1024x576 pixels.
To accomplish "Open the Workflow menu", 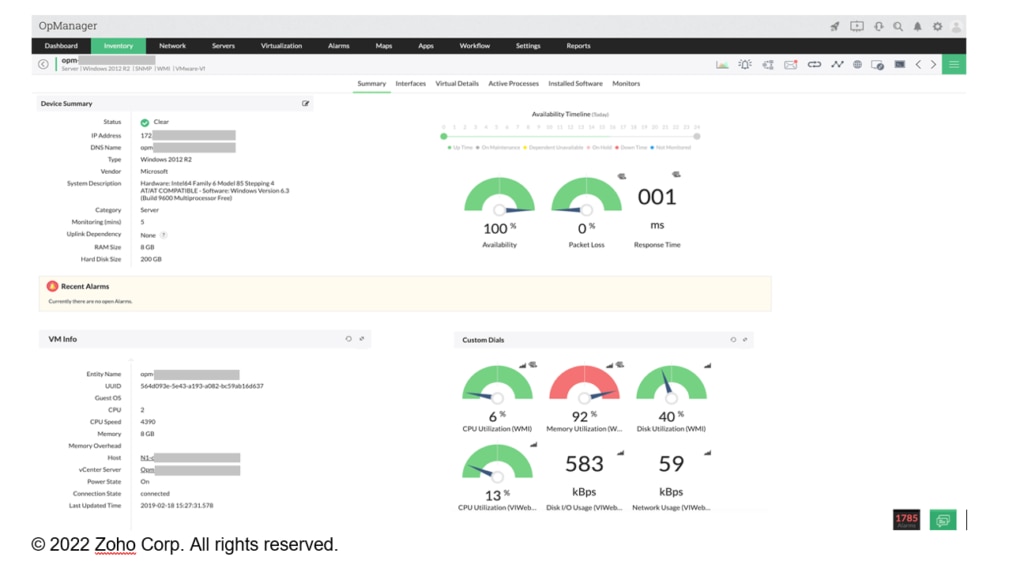I will pyautogui.click(x=475, y=46).
